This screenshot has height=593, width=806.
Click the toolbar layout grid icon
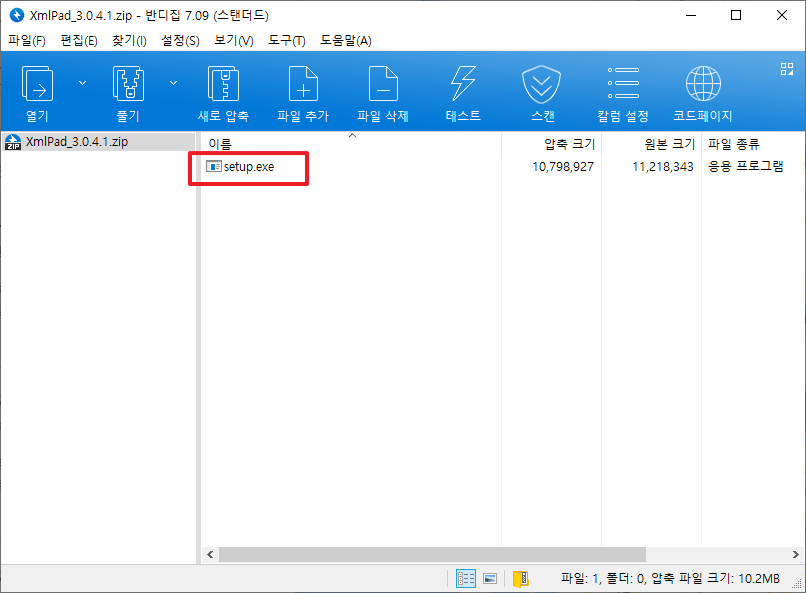tap(786, 69)
